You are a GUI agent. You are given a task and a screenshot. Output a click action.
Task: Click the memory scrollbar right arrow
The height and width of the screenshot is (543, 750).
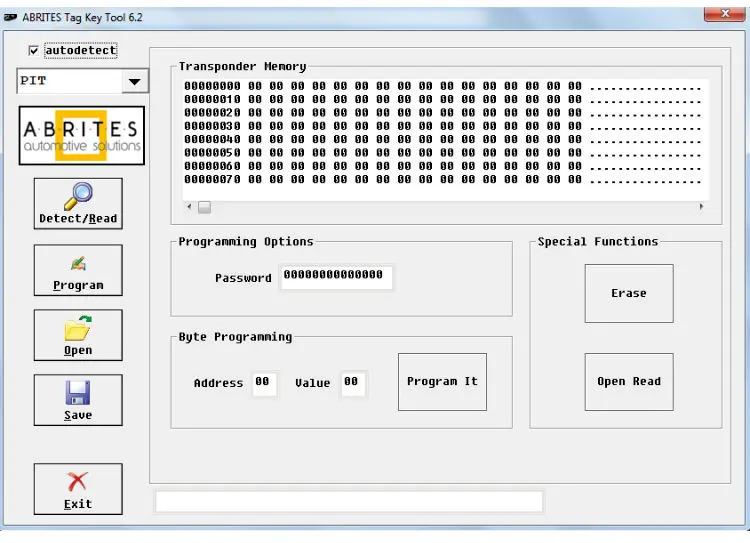click(701, 207)
